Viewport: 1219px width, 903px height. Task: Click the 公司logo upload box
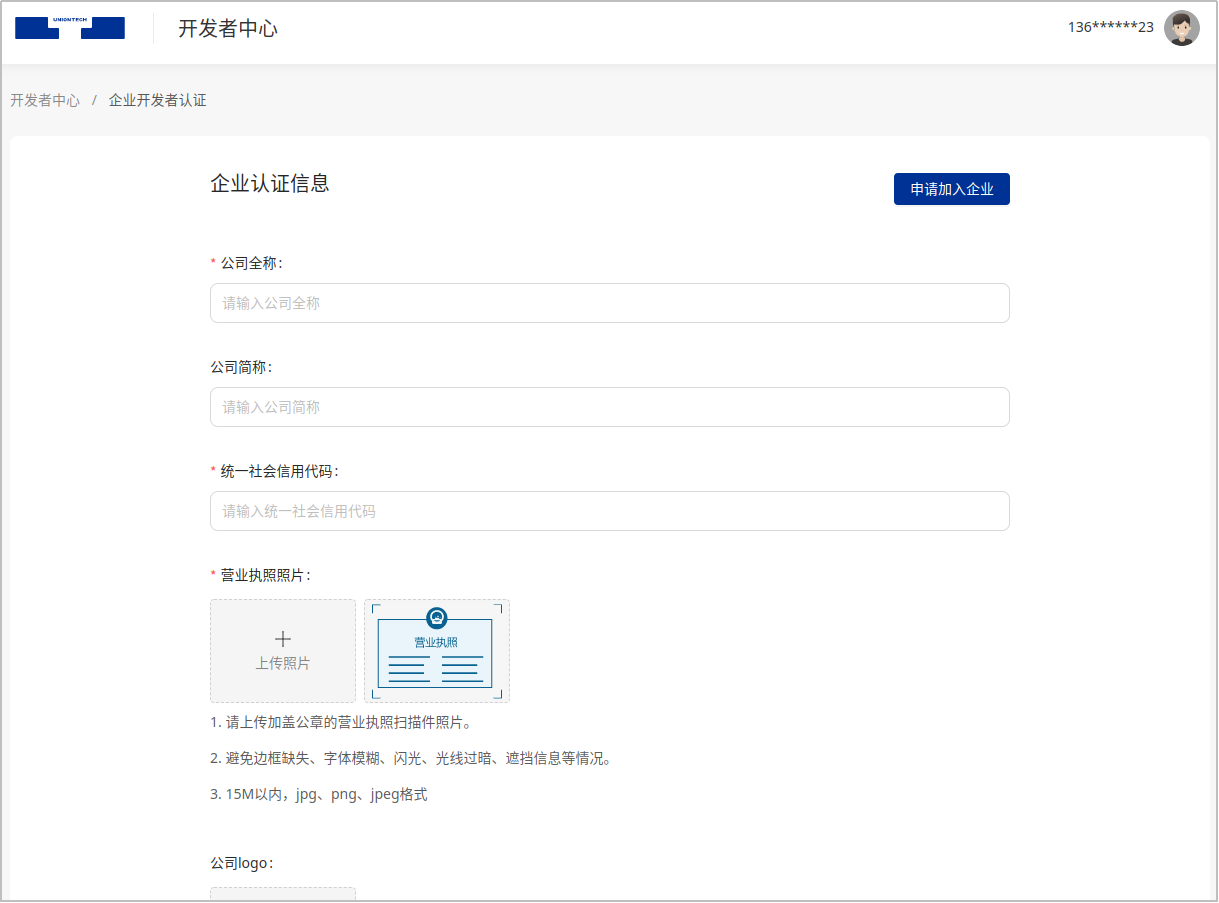pyautogui.click(x=283, y=893)
